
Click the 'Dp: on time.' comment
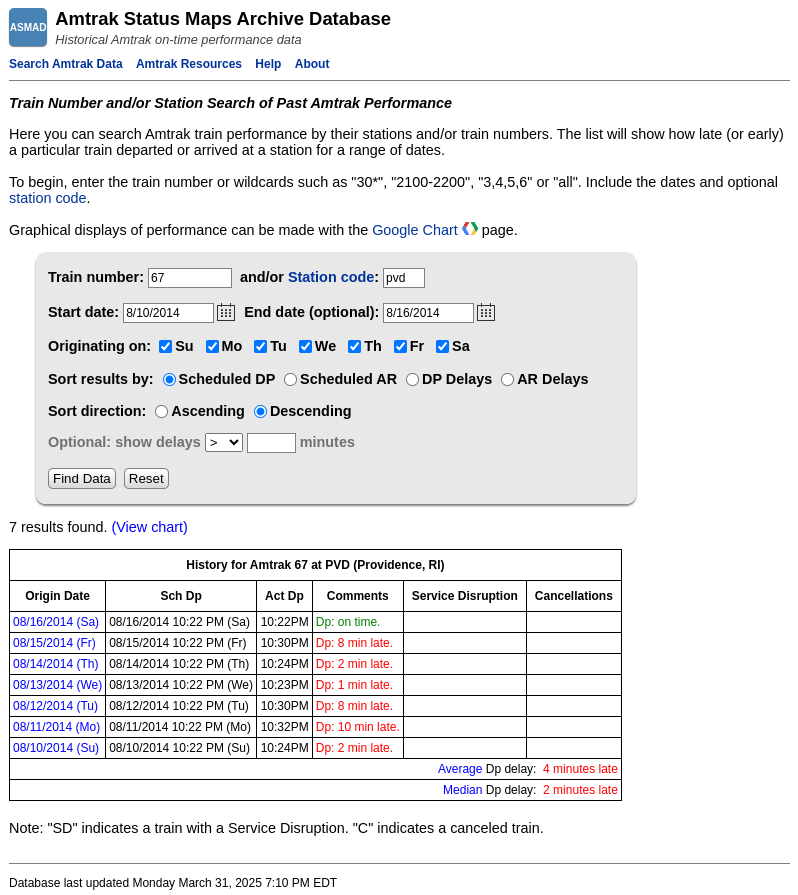348,622
